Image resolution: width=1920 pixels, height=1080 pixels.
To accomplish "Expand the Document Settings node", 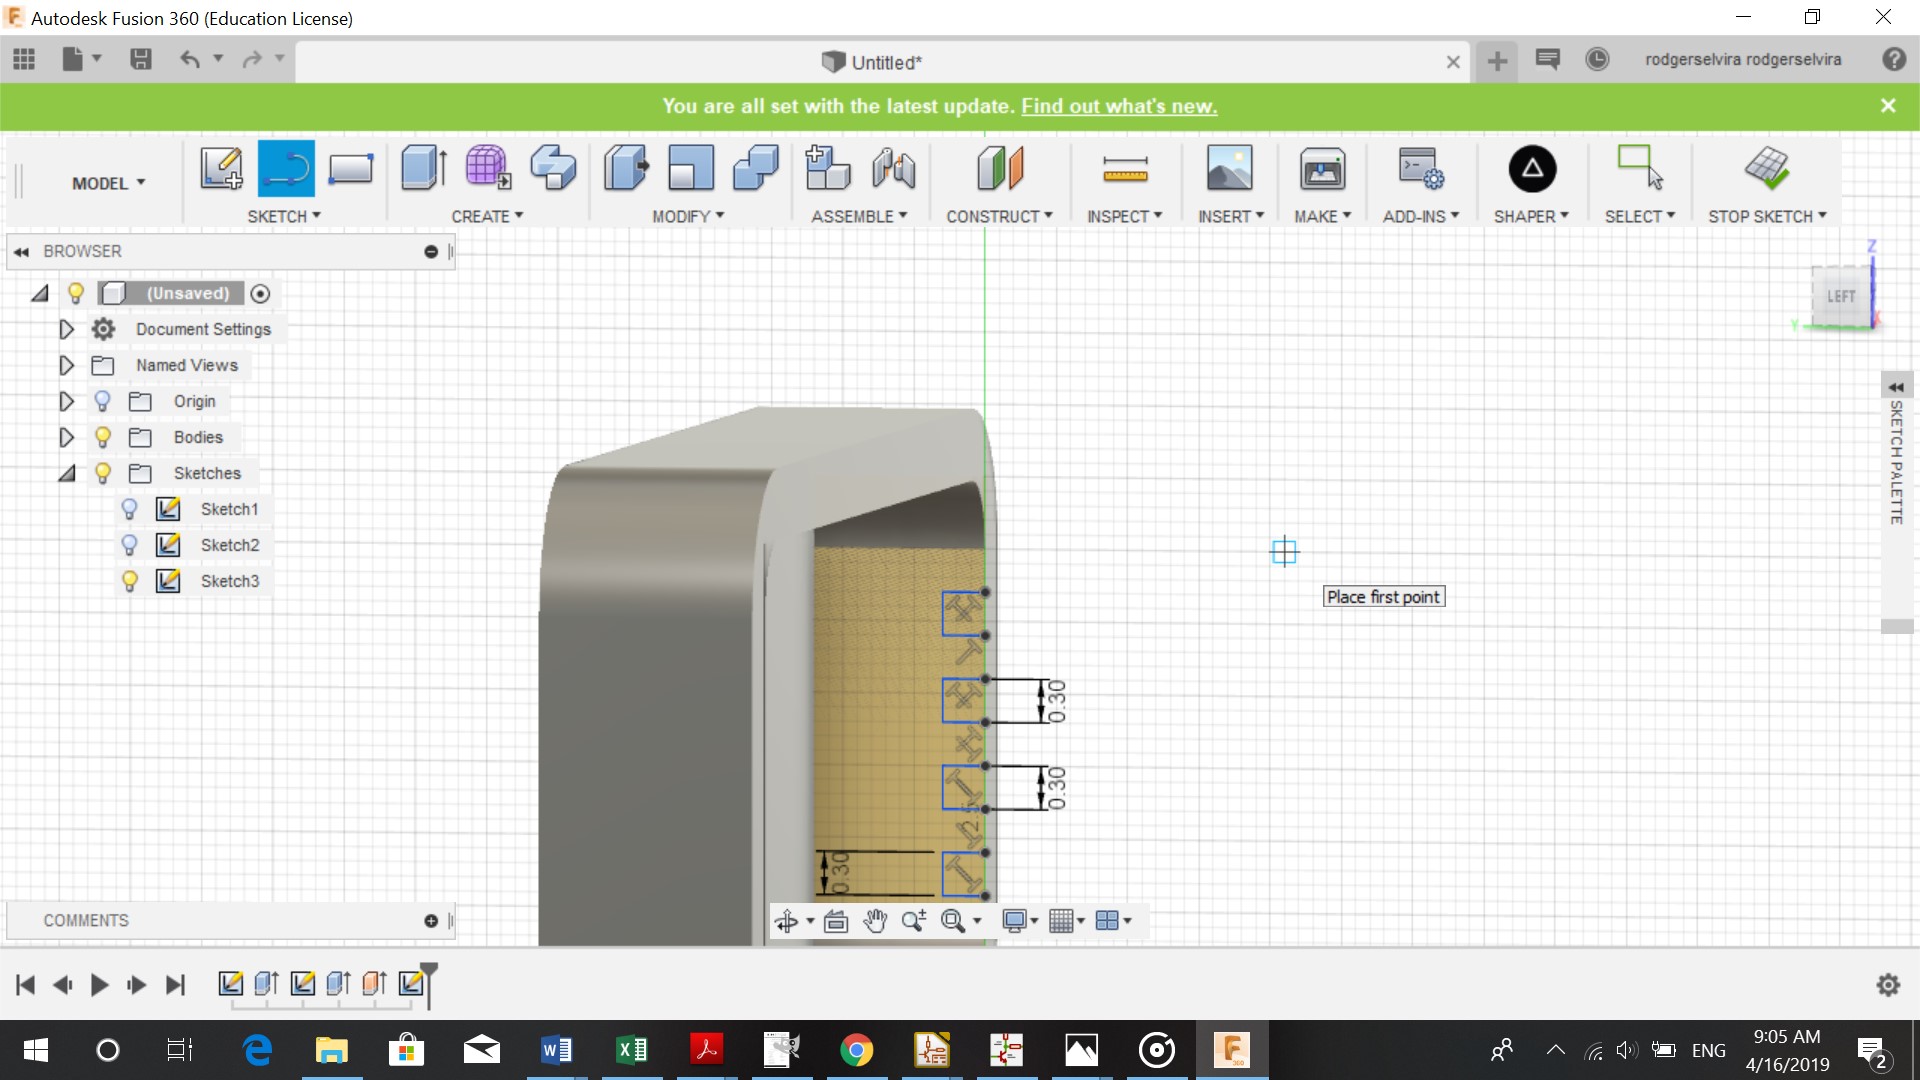I will pyautogui.click(x=66, y=329).
